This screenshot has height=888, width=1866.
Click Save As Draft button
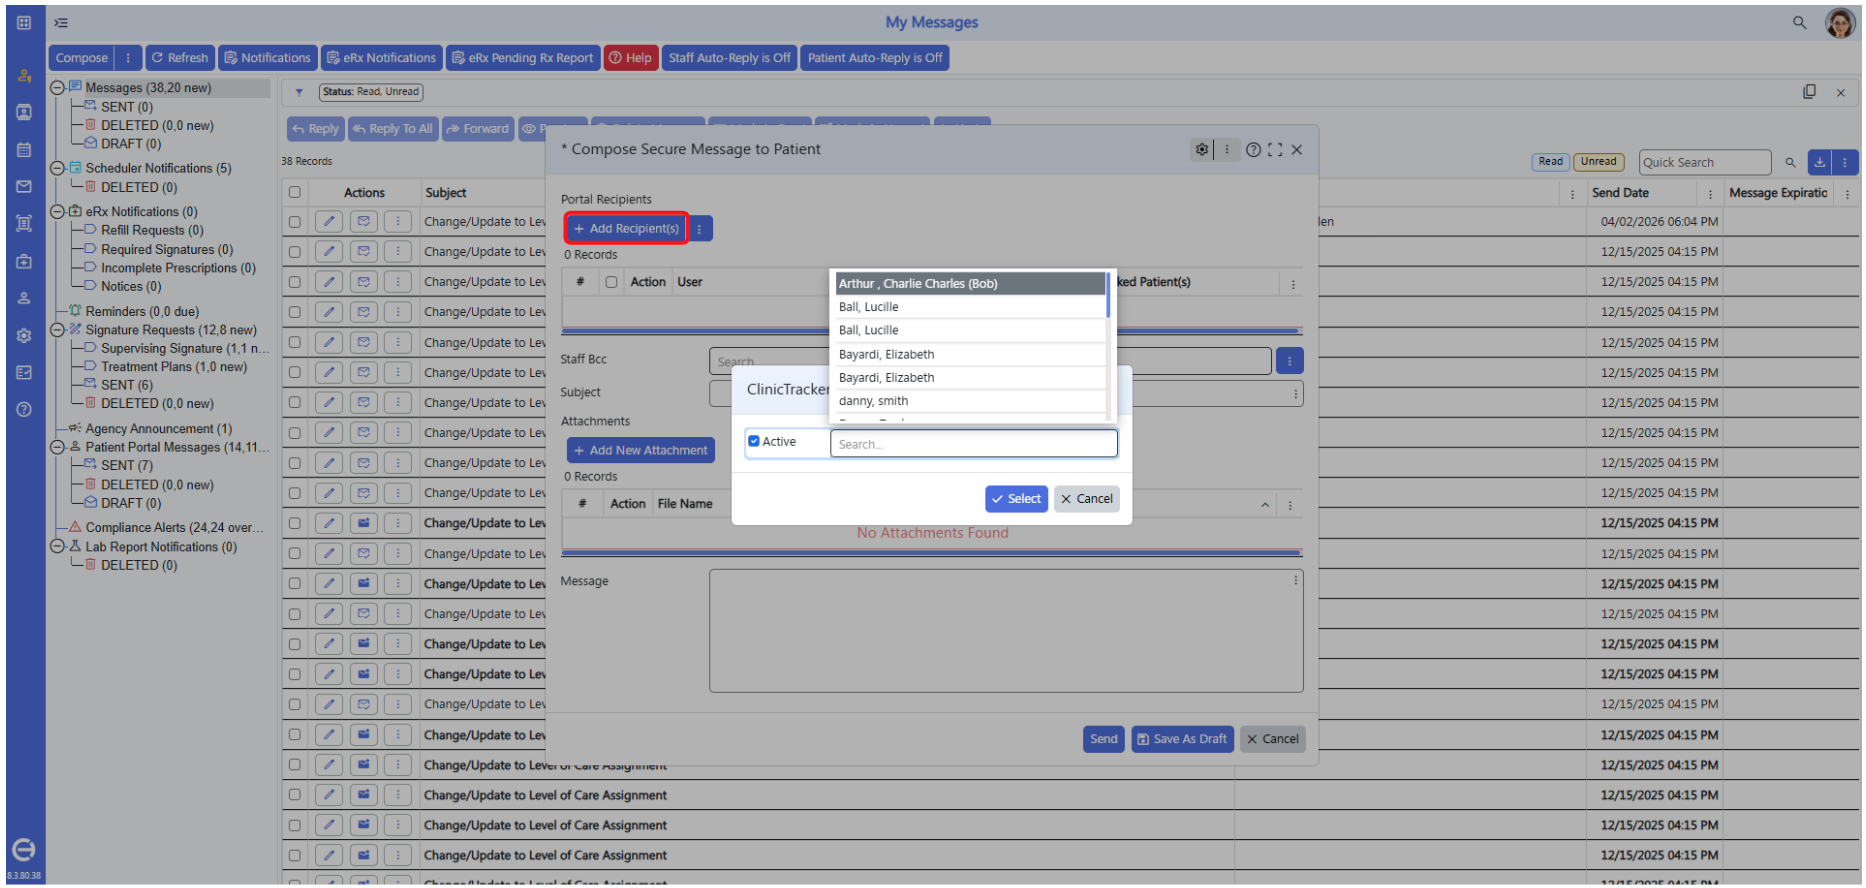tap(1182, 739)
